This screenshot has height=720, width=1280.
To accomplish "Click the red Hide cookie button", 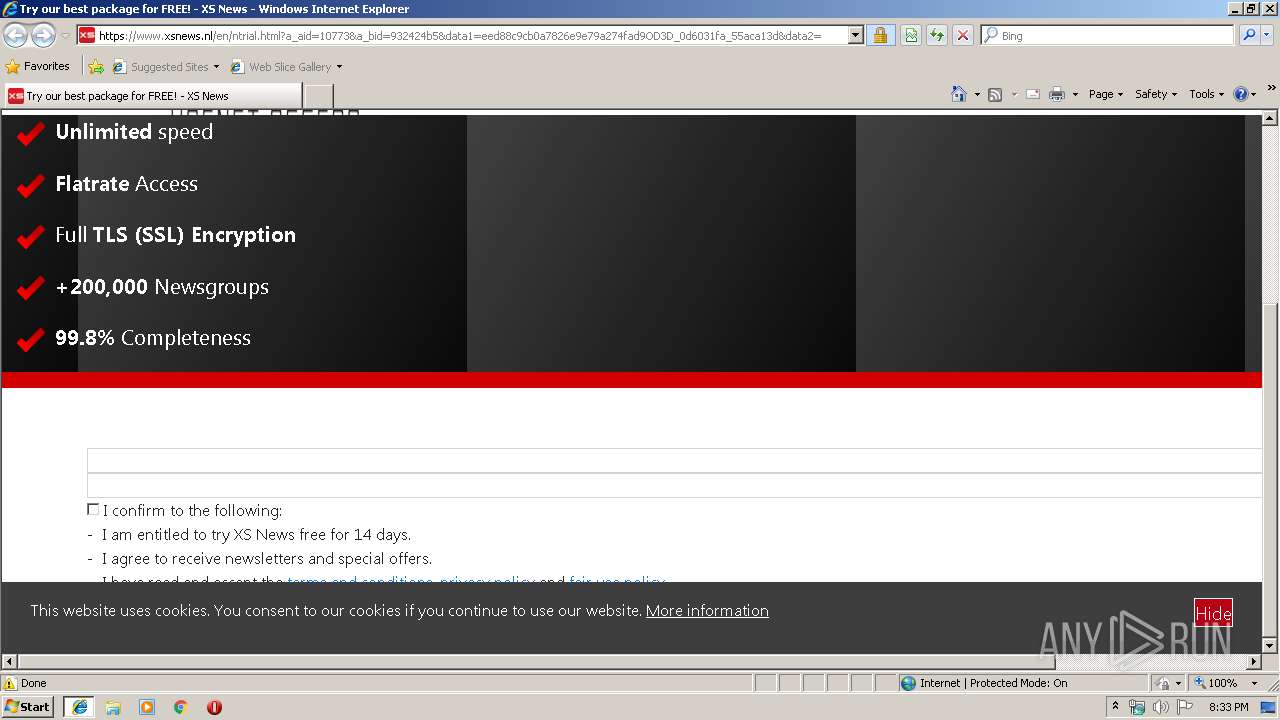I will coord(1213,613).
